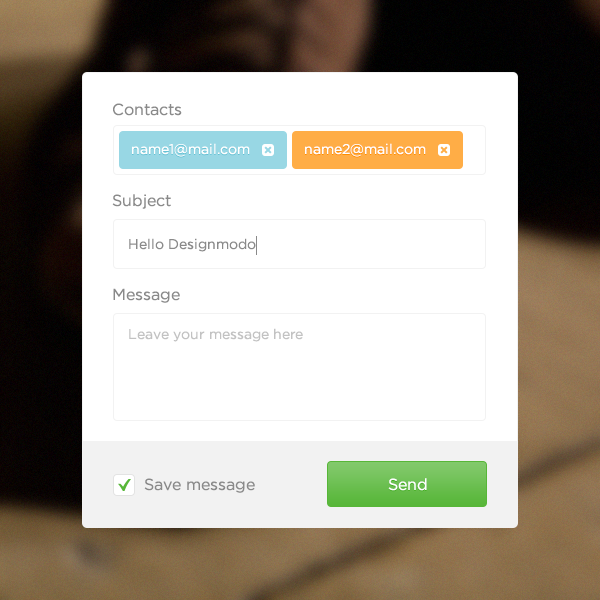Click into the Message text area
Image resolution: width=600 pixels, height=600 pixels.
coord(299,367)
